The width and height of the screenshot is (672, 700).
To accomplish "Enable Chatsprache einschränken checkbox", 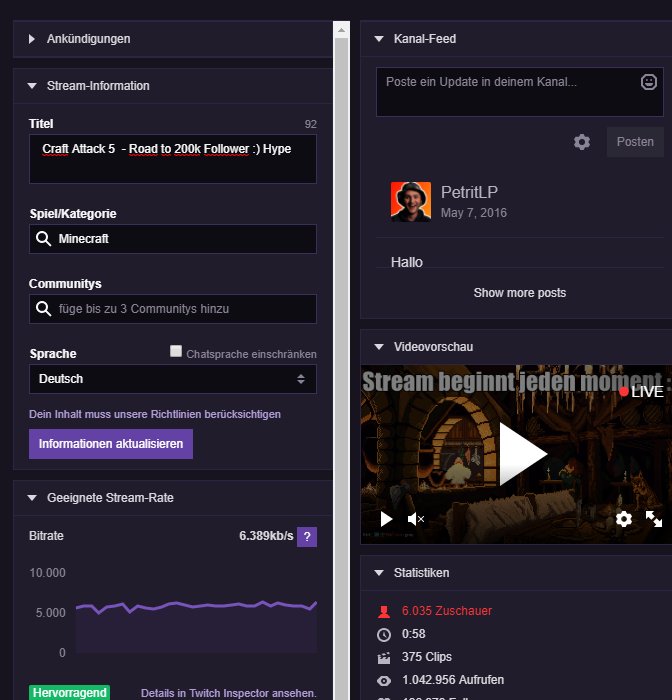I will click(176, 351).
